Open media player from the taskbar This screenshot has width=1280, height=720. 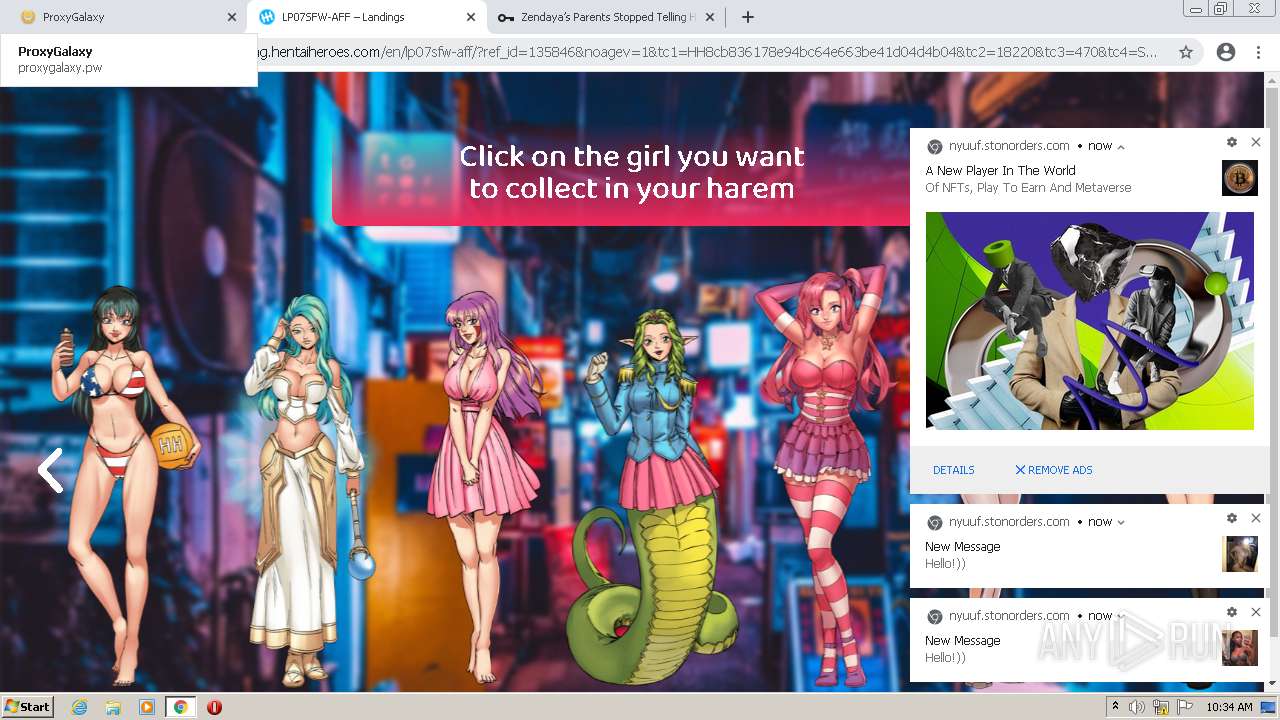[x=147, y=707]
